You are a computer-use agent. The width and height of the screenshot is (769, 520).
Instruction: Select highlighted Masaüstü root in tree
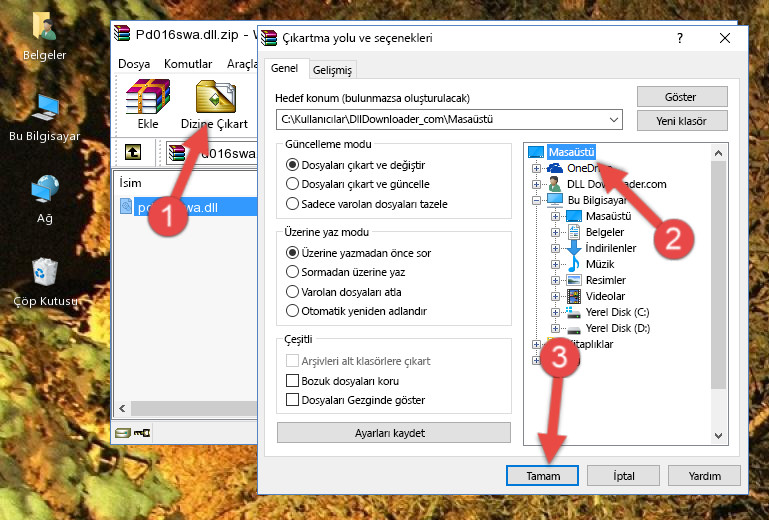coord(571,152)
